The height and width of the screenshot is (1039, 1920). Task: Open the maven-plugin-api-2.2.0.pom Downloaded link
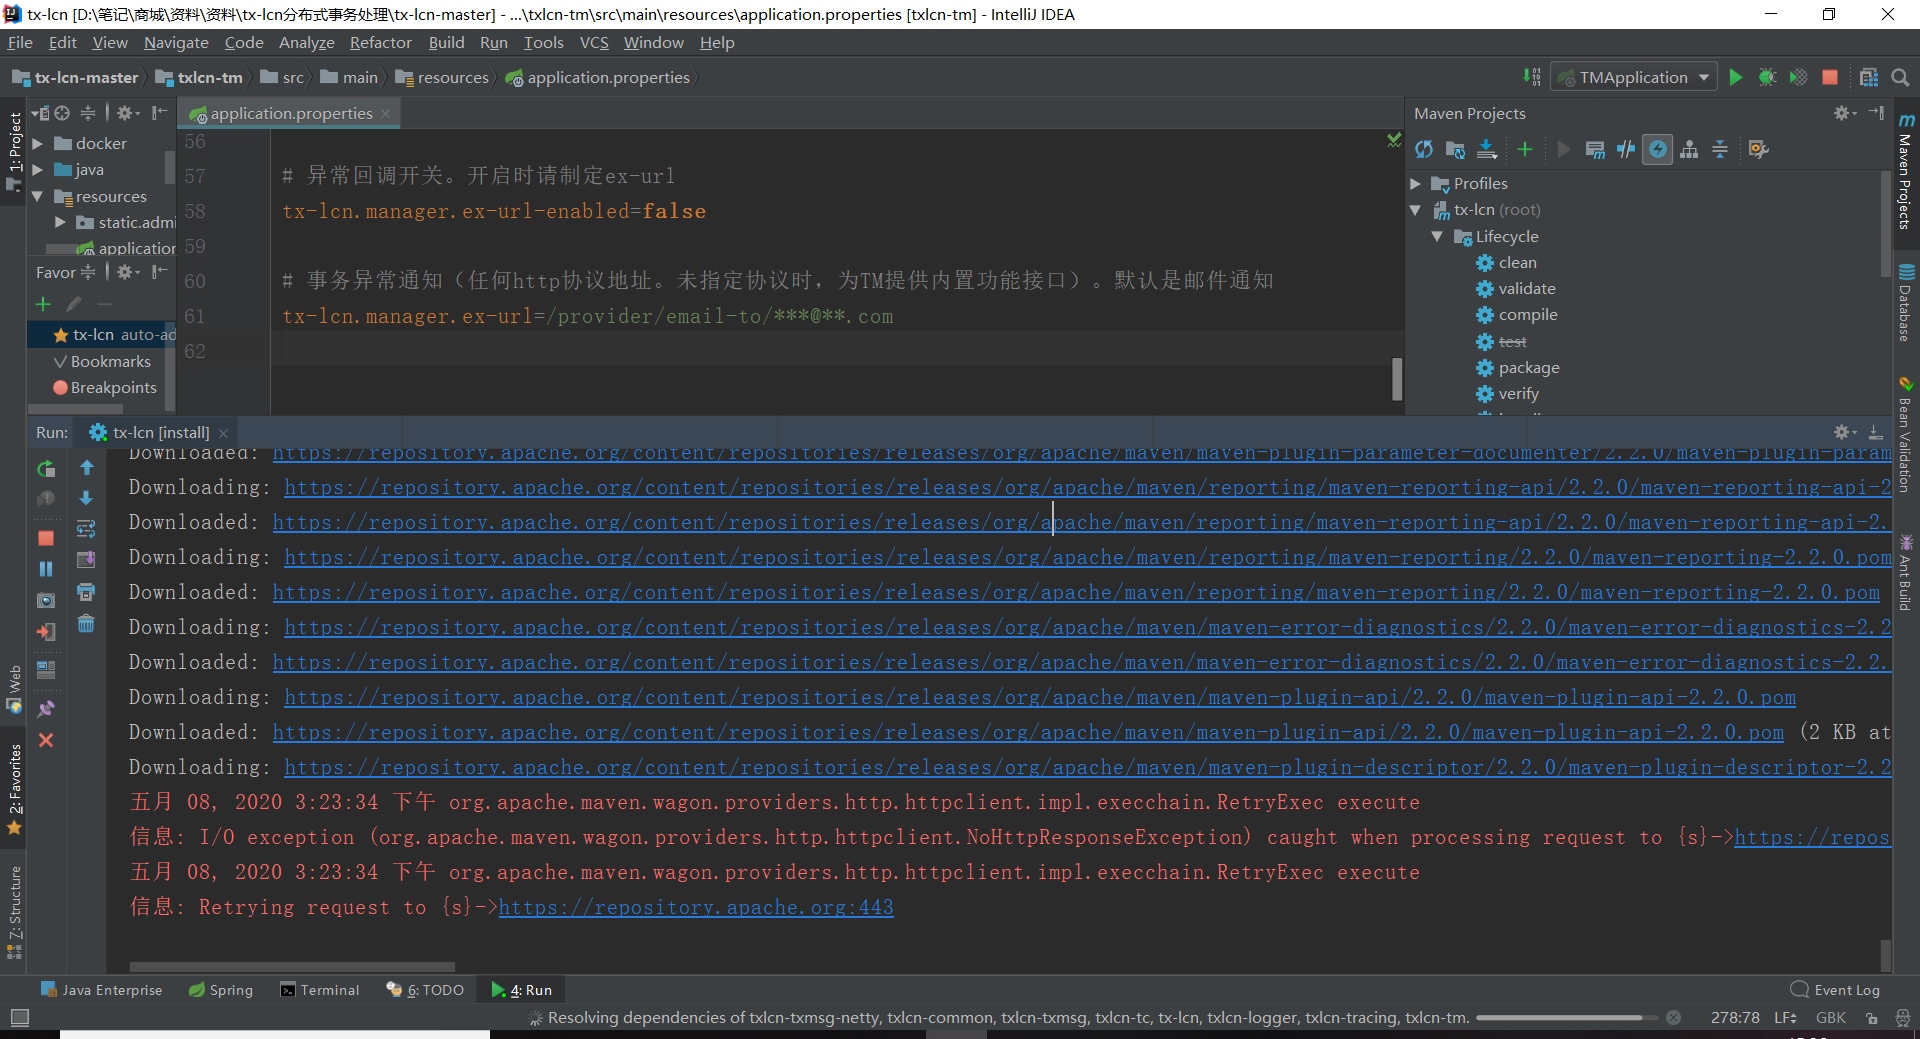pyautogui.click(x=1028, y=733)
